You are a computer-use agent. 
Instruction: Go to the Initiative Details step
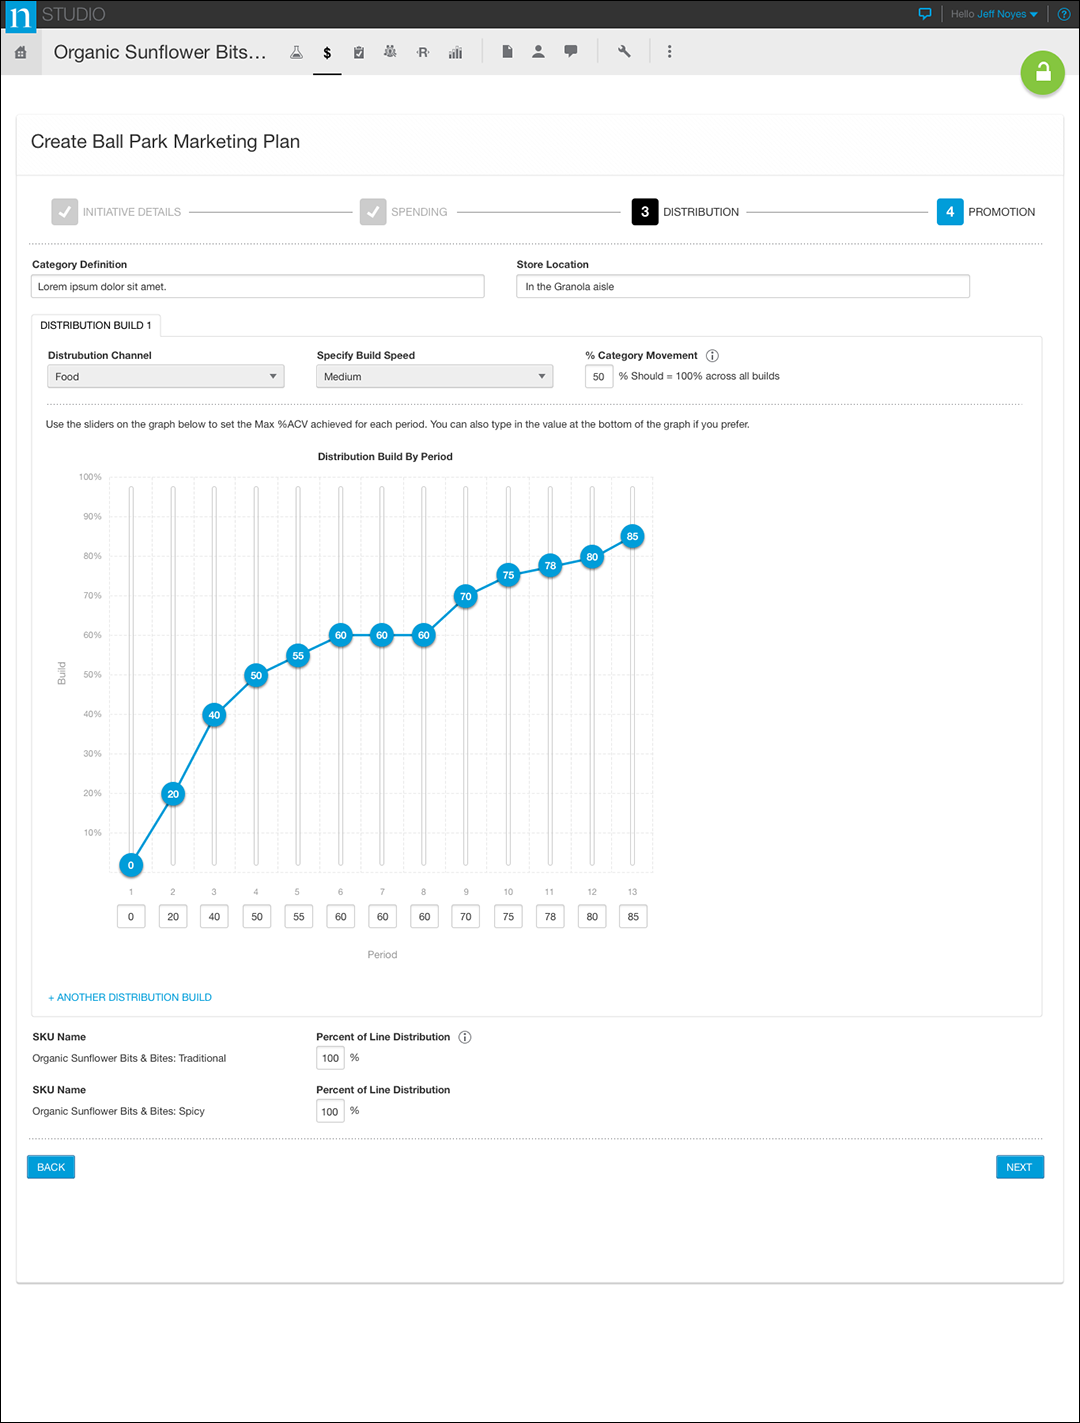pyautogui.click(x=117, y=212)
